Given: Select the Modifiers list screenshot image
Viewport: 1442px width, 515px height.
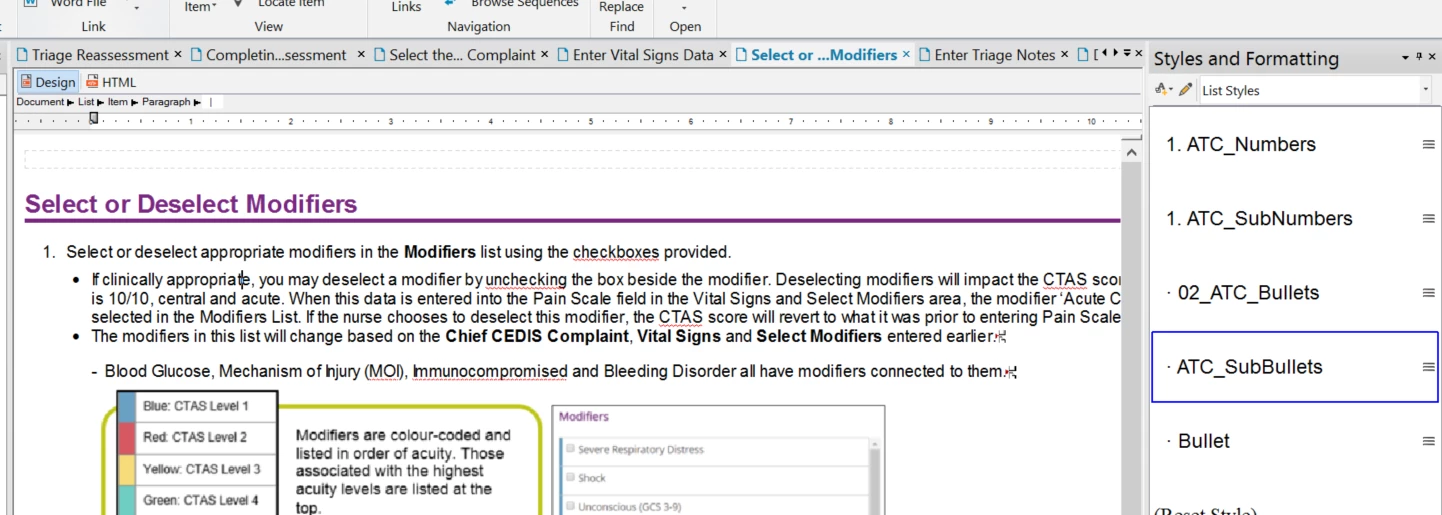Looking at the screenshot, I should pyautogui.click(x=718, y=460).
